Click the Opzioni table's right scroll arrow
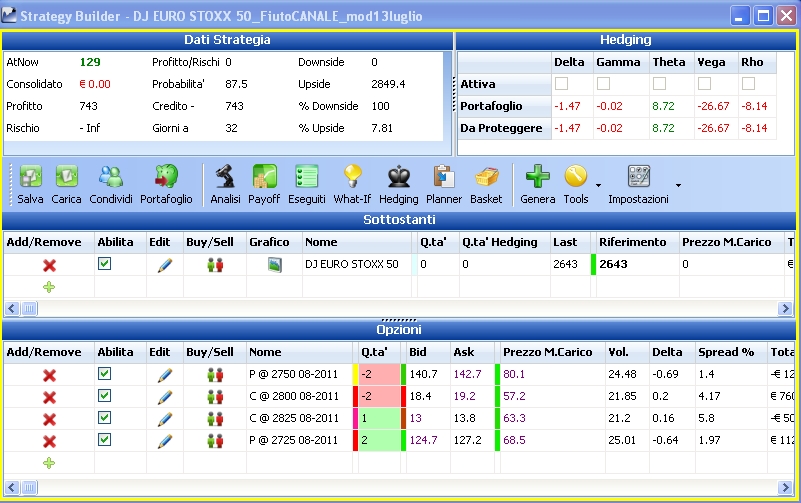Screen dimensions: 801x503 785,487
